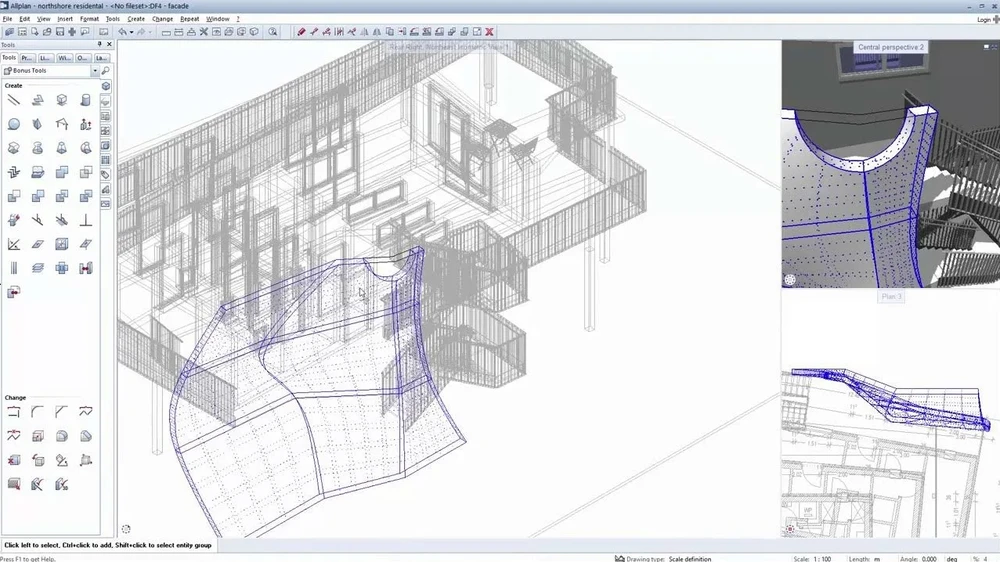Viewport: 1000px width, 562px height.
Task: Close the Tools panel
Action: [x=108, y=45]
